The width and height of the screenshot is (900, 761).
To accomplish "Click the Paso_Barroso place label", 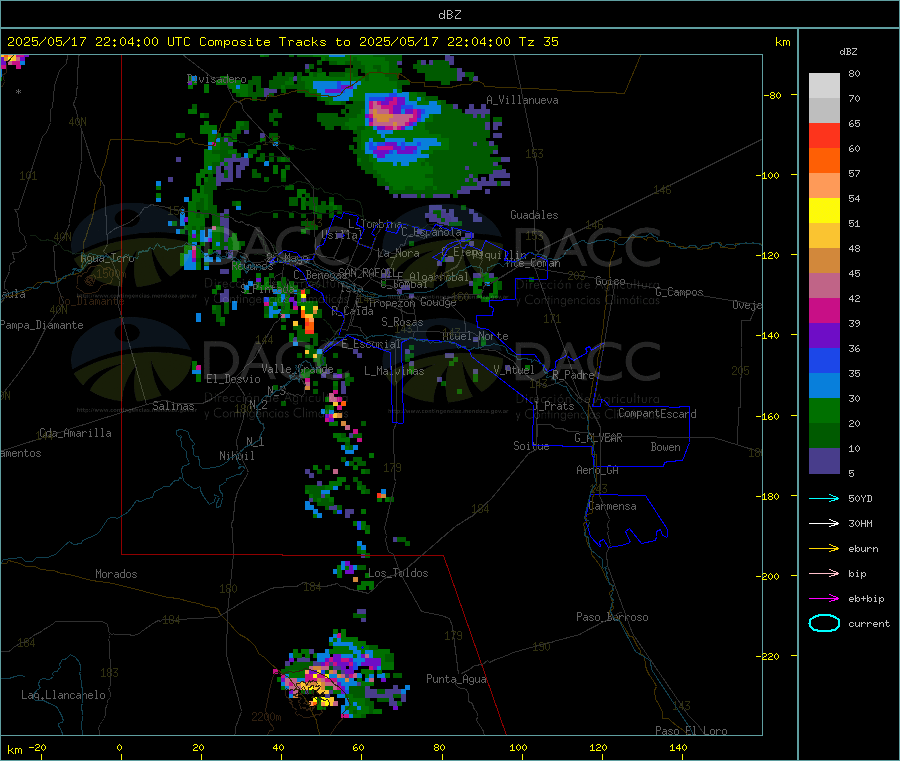I will pos(612,618).
